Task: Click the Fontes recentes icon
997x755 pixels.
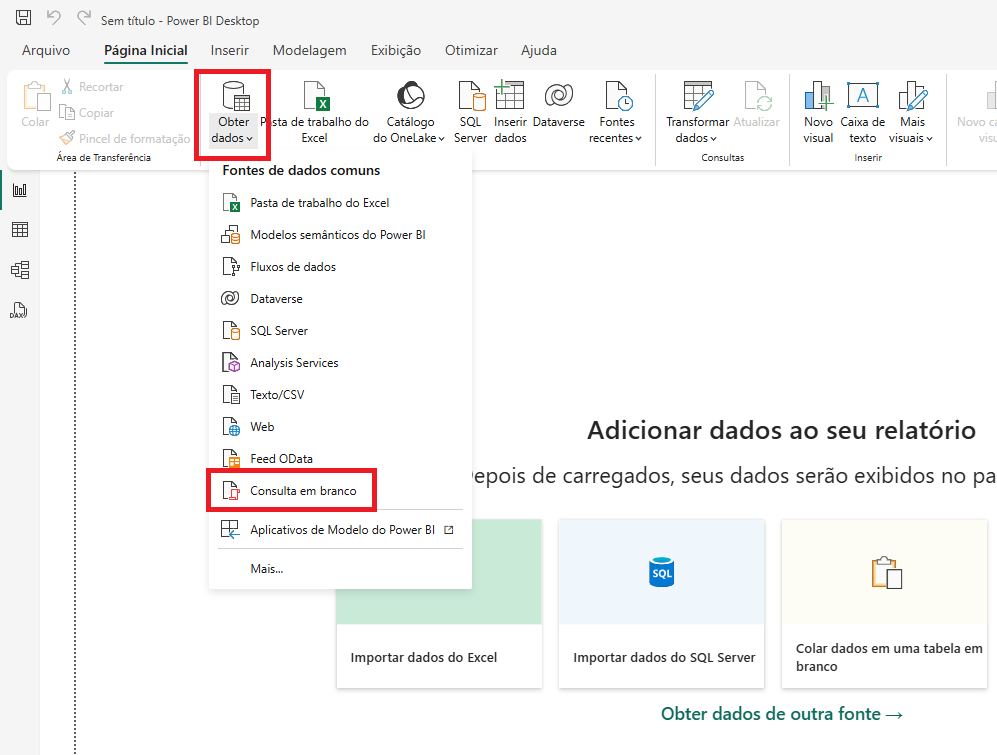Action: point(618,96)
